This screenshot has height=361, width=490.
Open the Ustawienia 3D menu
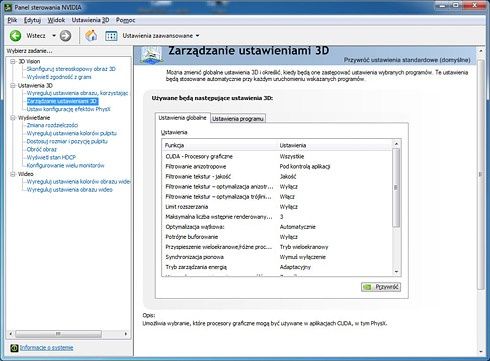[x=90, y=20]
